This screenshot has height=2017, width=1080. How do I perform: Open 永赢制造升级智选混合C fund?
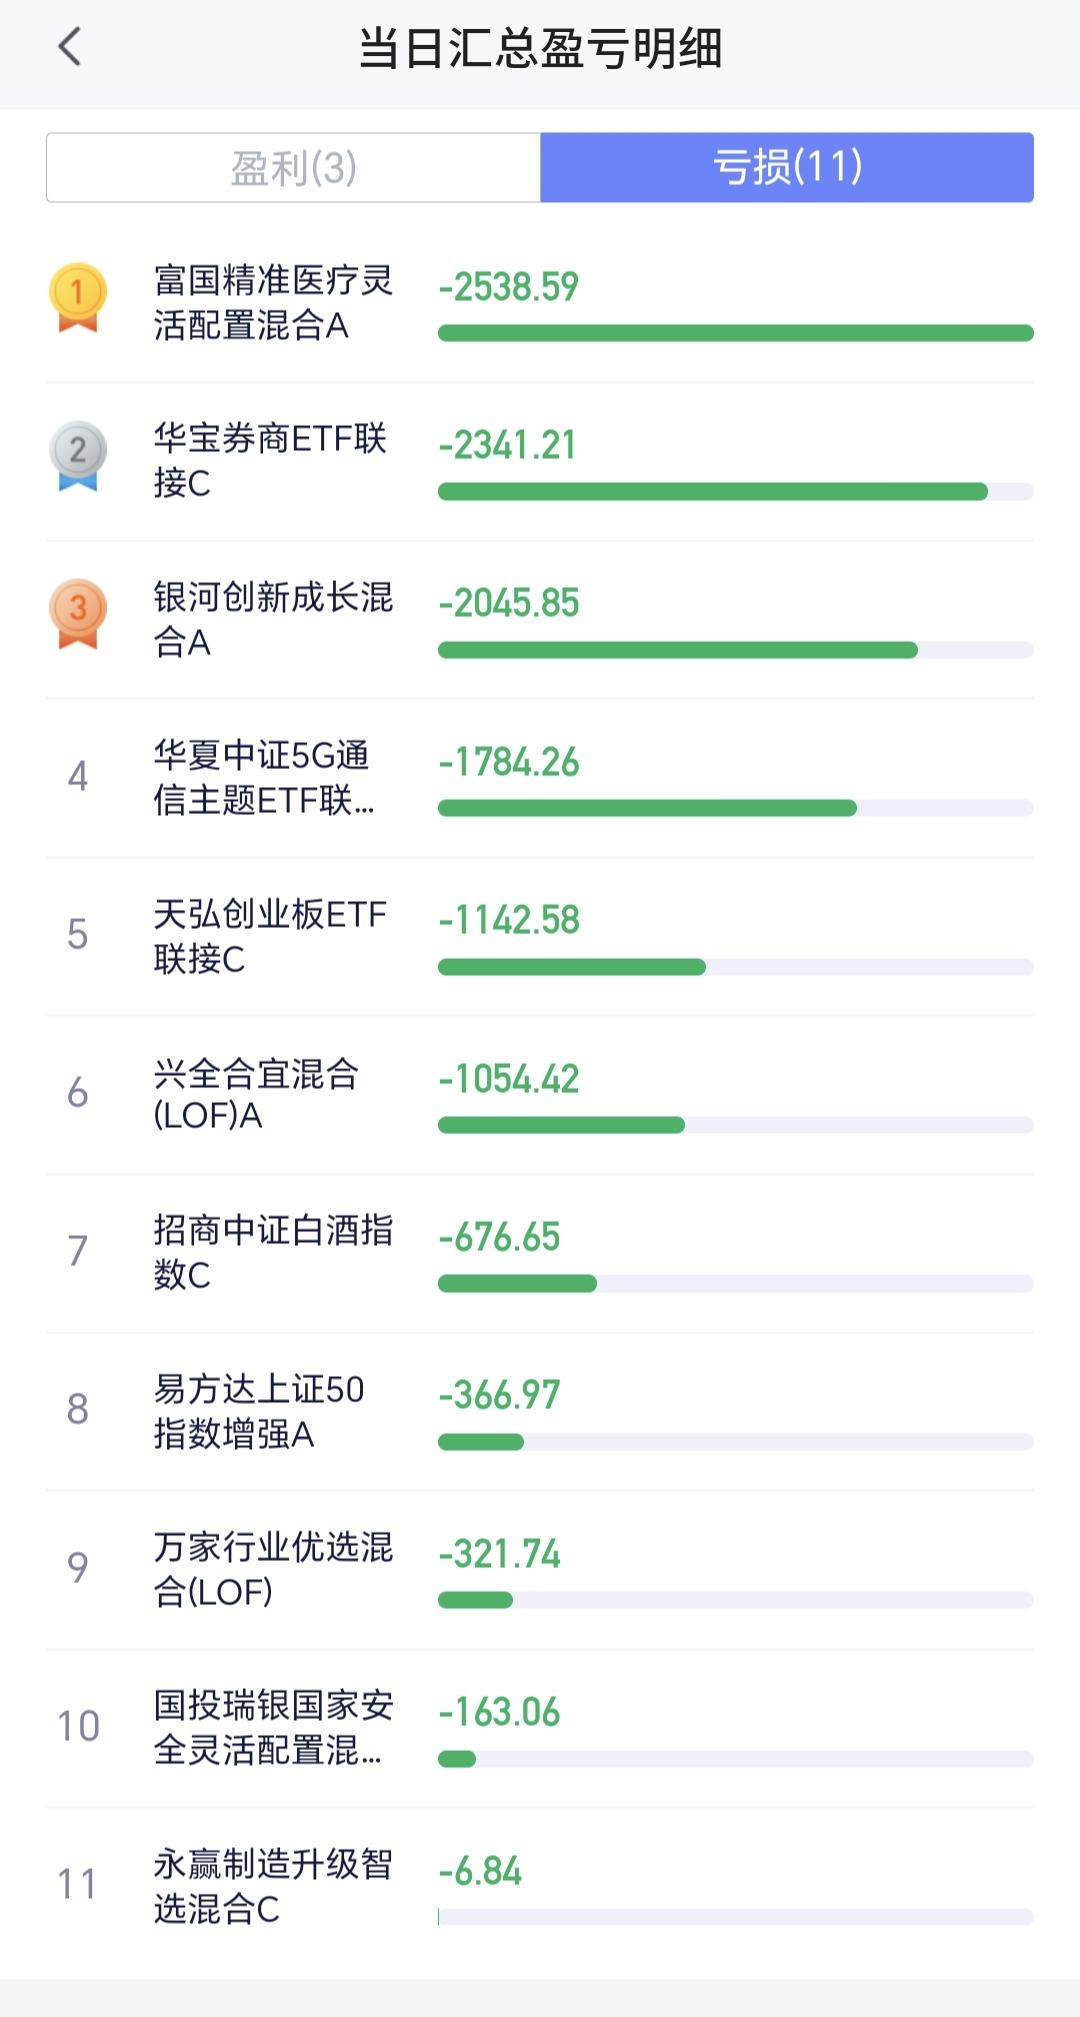tap(272, 1886)
